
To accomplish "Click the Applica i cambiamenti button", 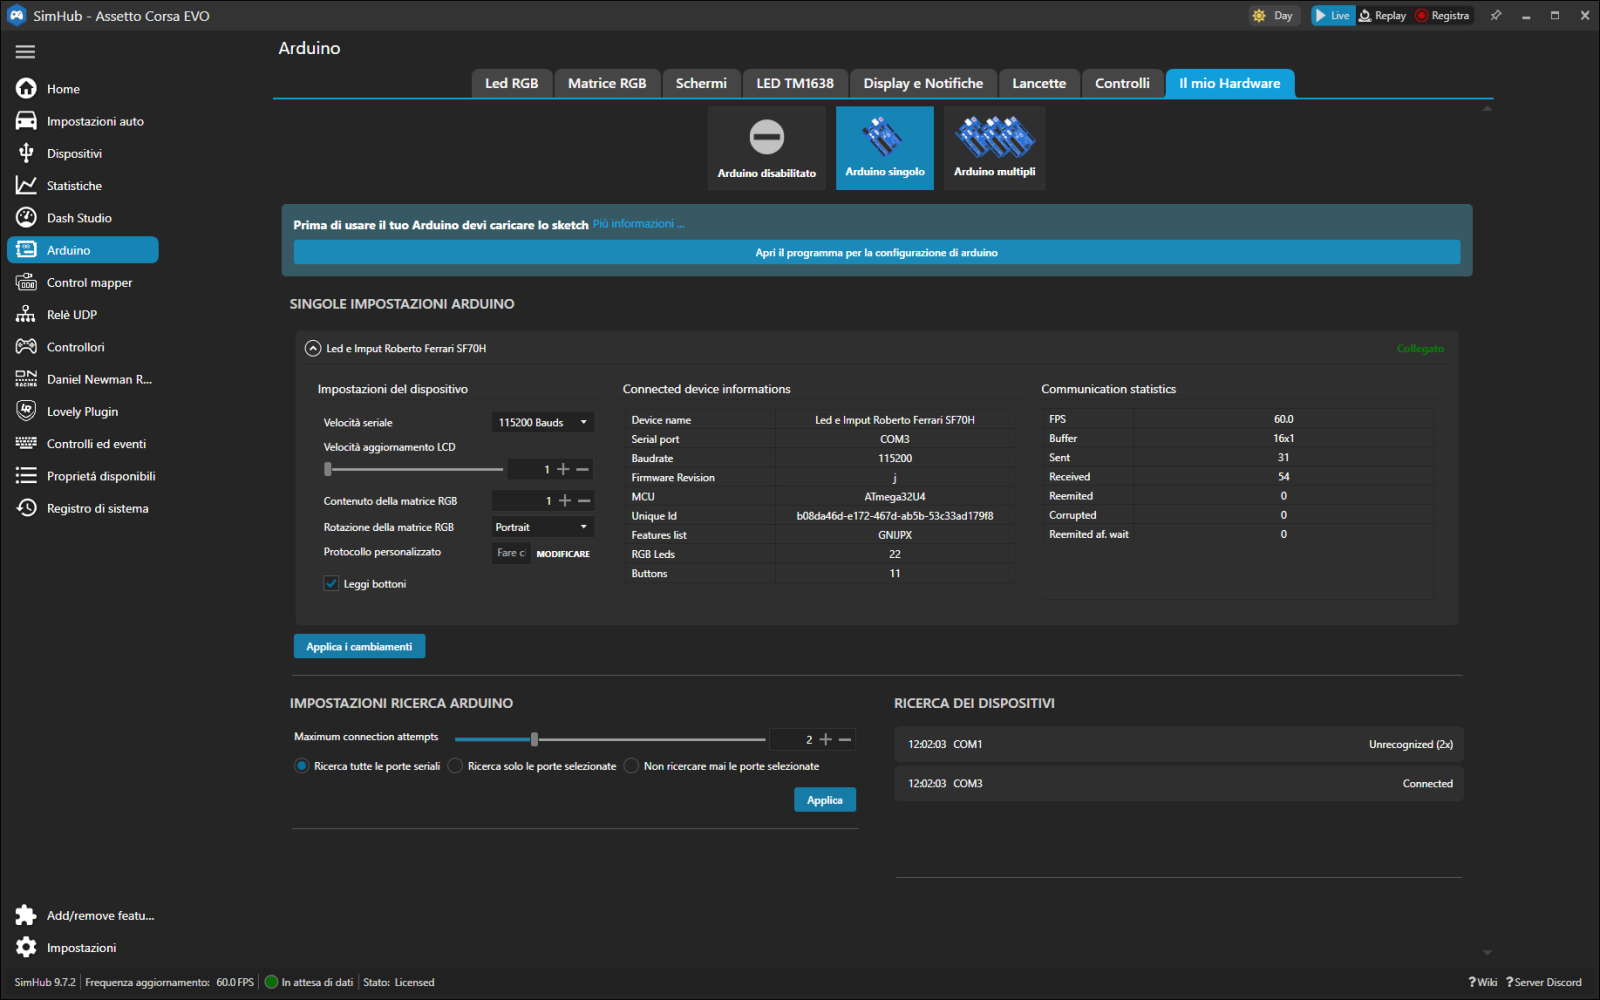I will (359, 647).
